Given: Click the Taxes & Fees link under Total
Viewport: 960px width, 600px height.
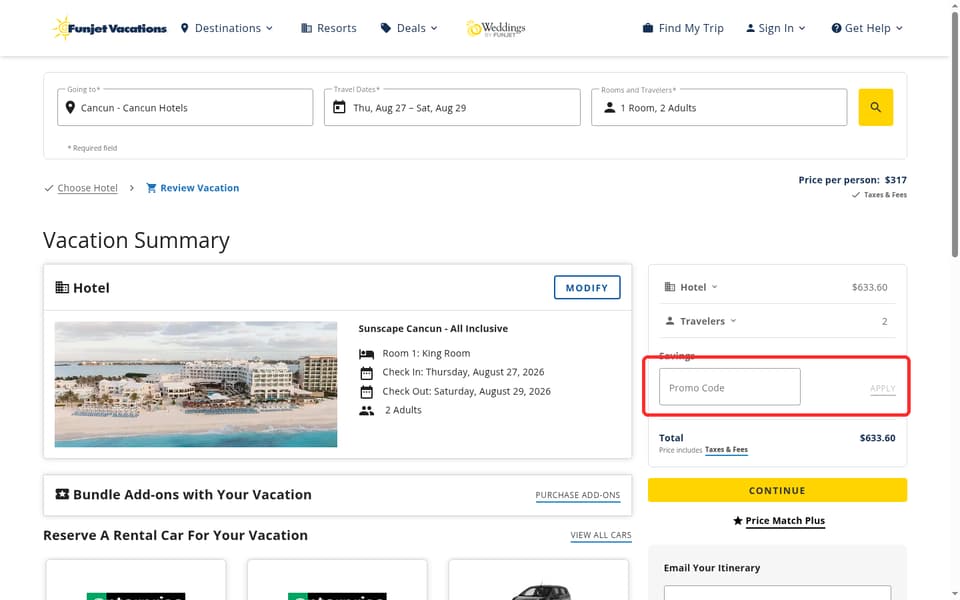Looking at the screenshot, I should click(x=726, y=449).
